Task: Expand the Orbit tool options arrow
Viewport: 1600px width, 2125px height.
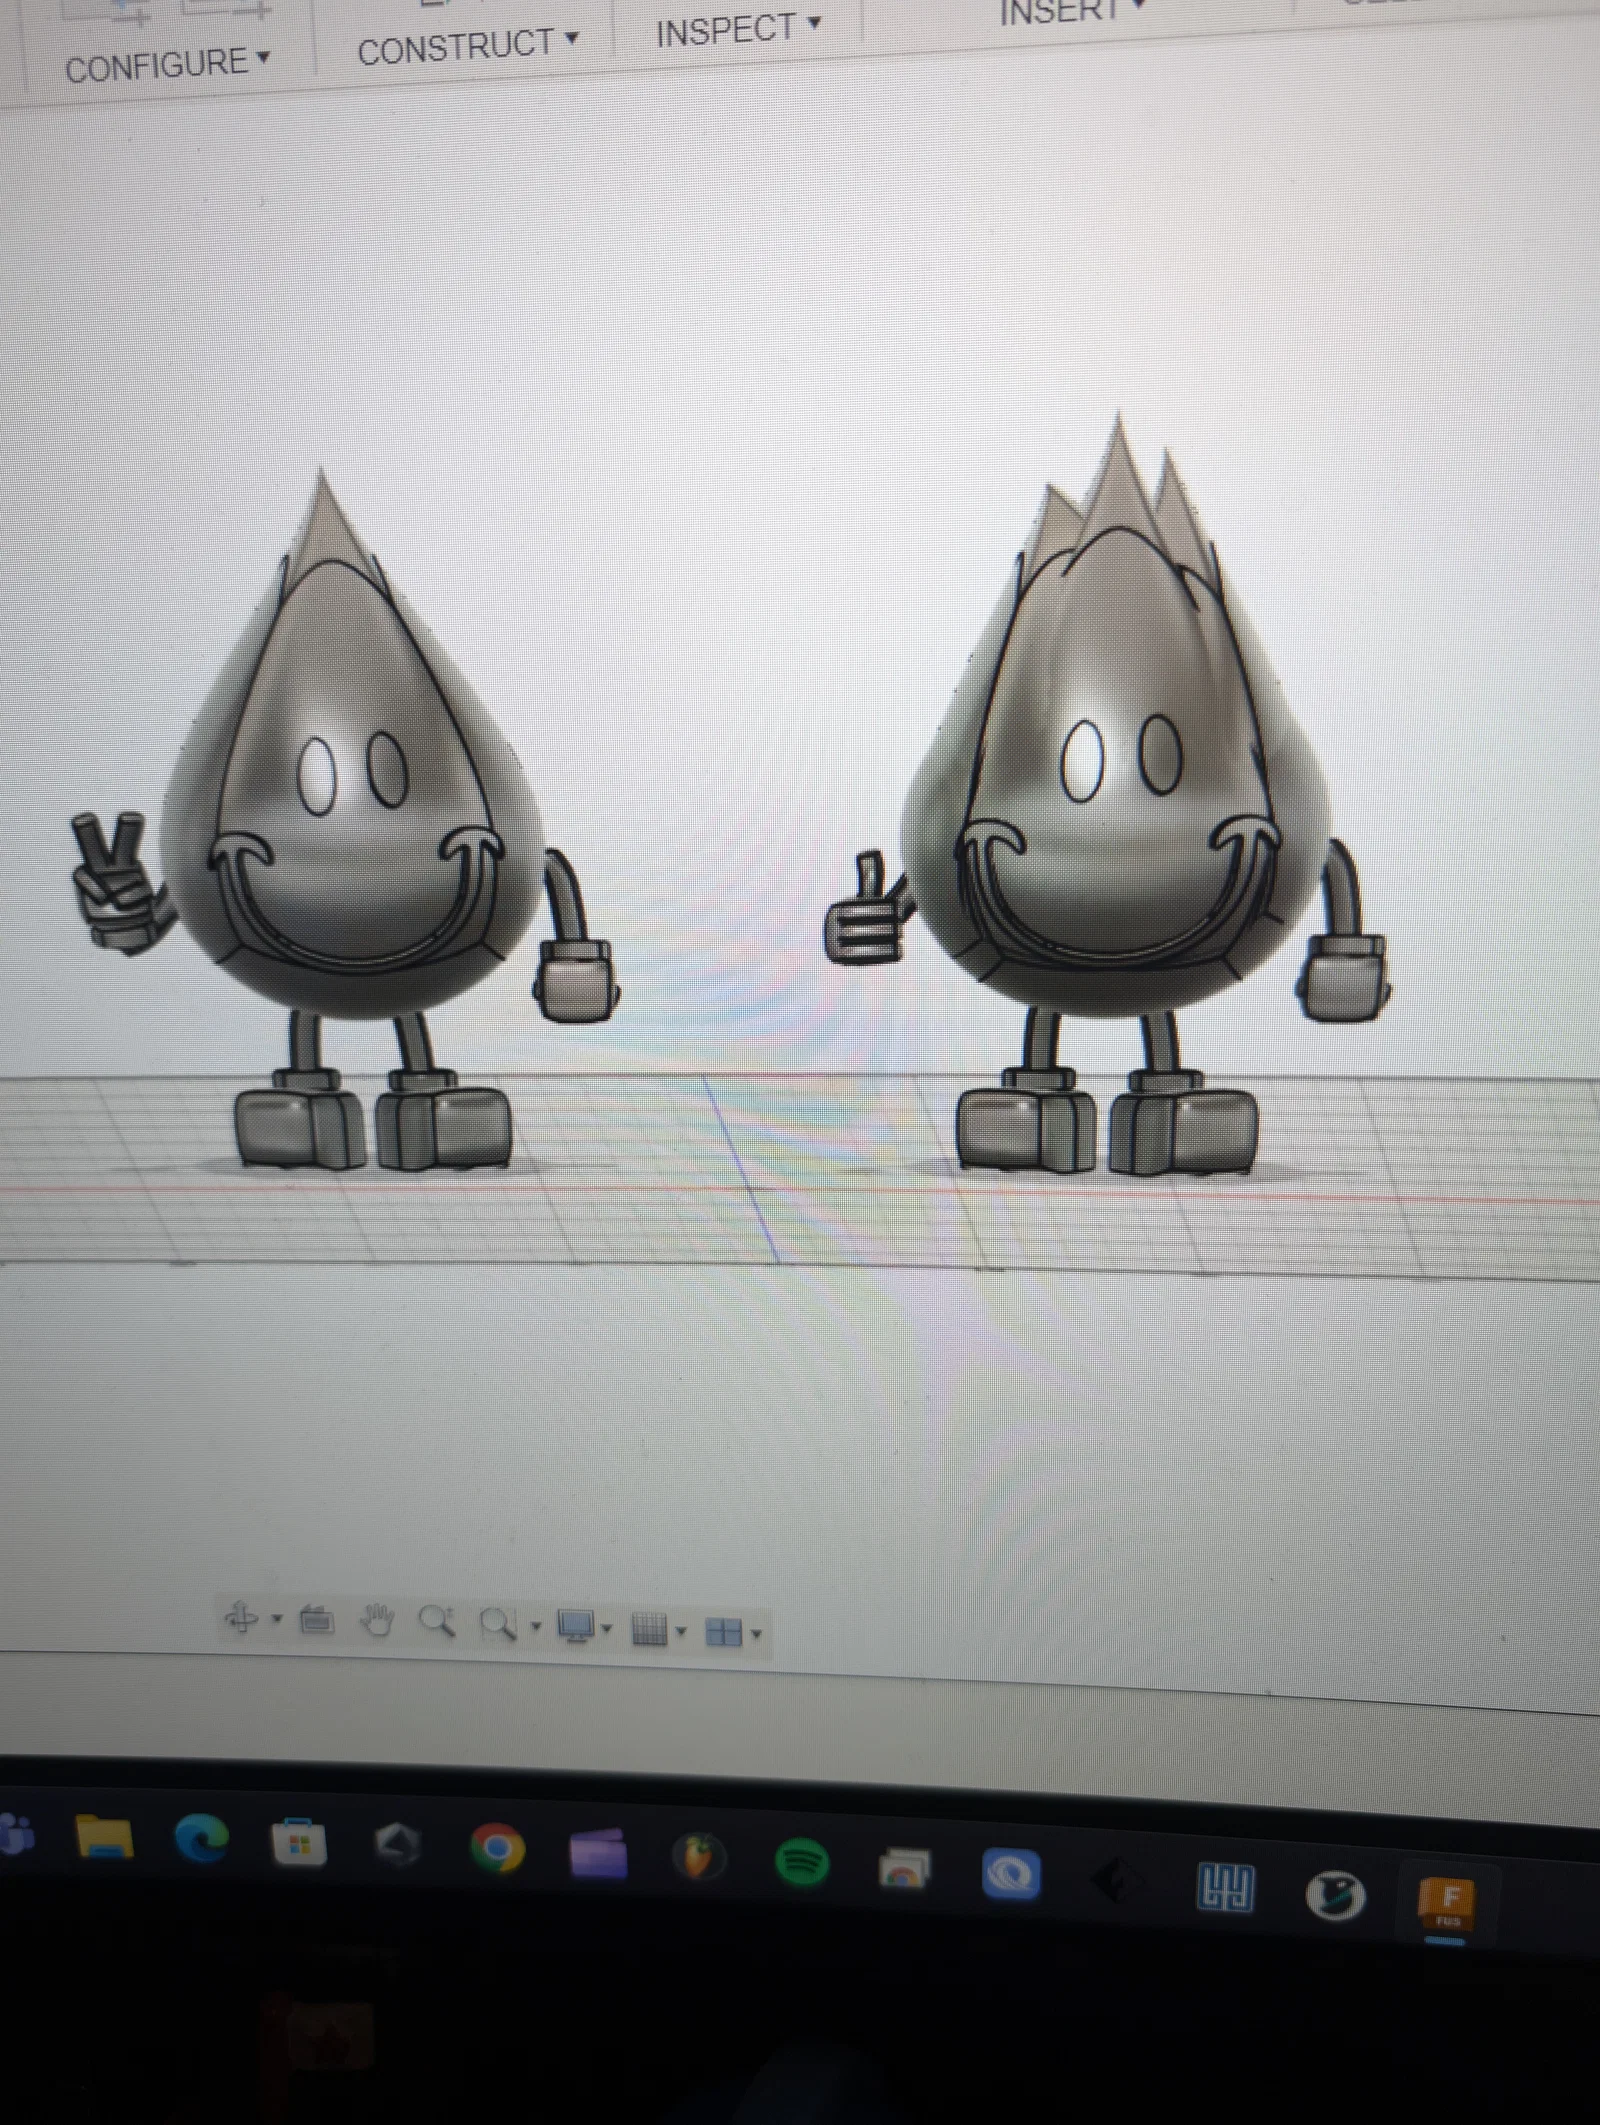Action: [x=277, y=1618]
